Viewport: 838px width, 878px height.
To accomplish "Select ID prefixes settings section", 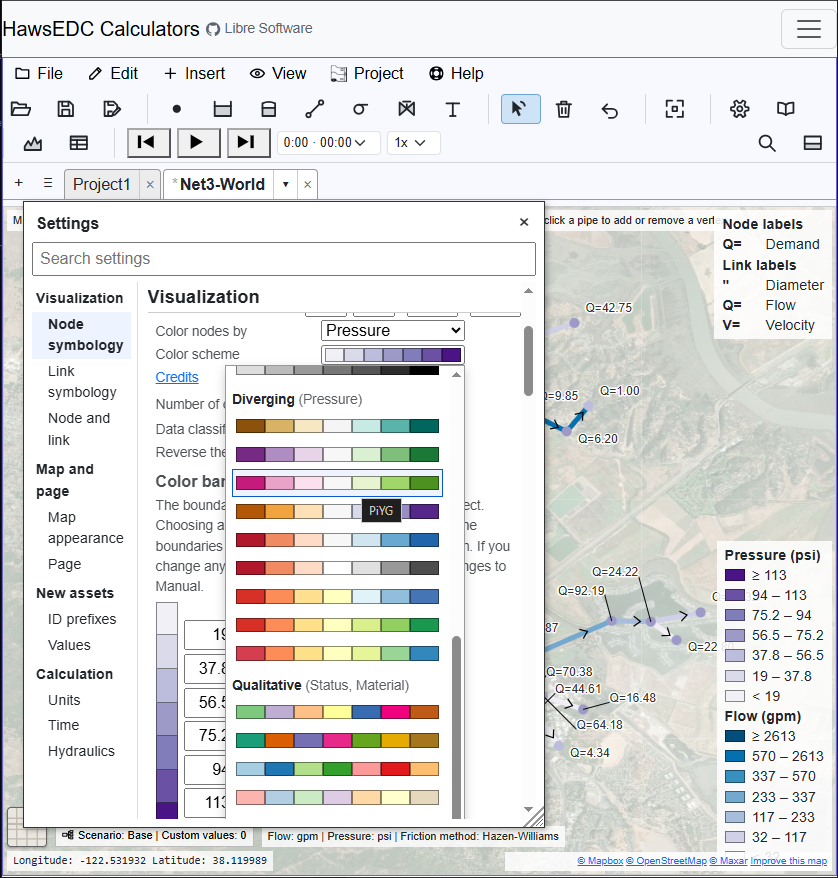I will (x=82, y=619).
